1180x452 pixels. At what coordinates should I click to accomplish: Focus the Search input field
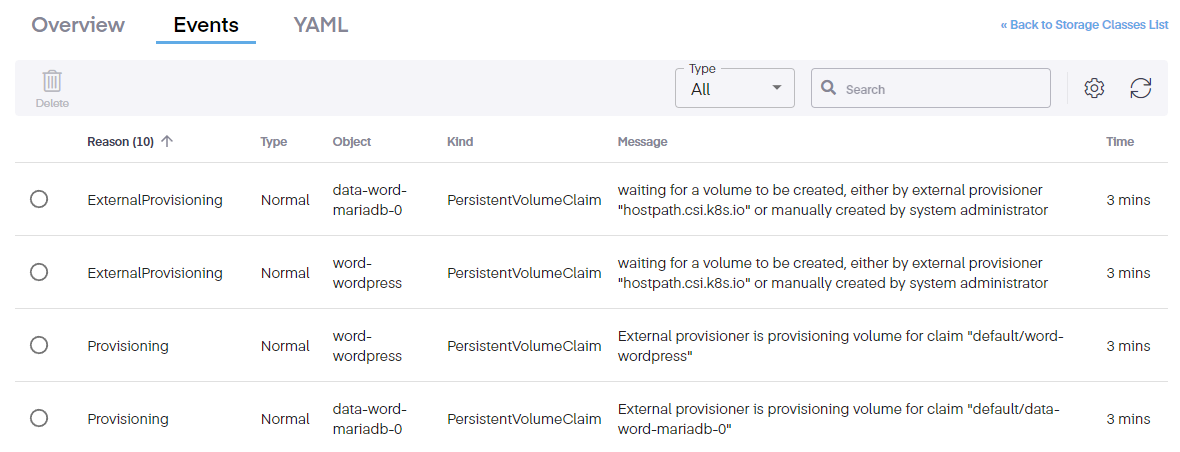(940, 89)
